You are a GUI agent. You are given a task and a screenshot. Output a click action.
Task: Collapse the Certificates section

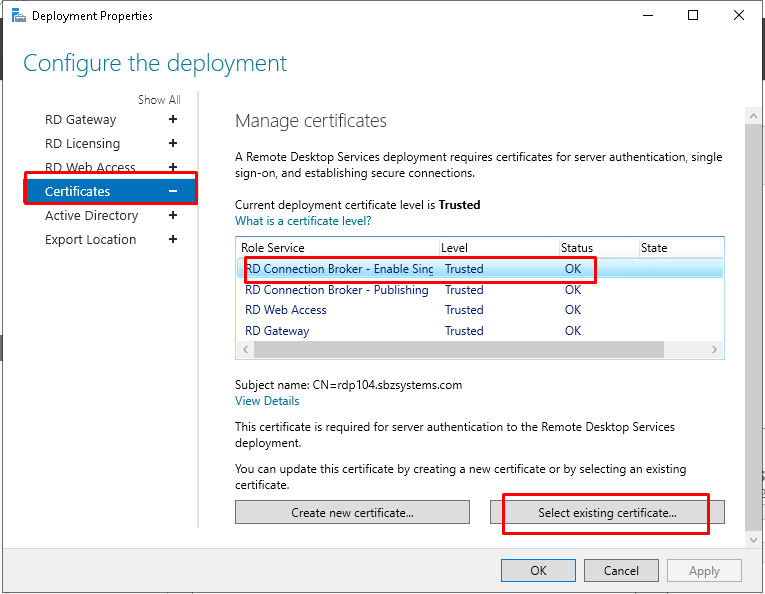pyautogui.click(x=173, y=191)
